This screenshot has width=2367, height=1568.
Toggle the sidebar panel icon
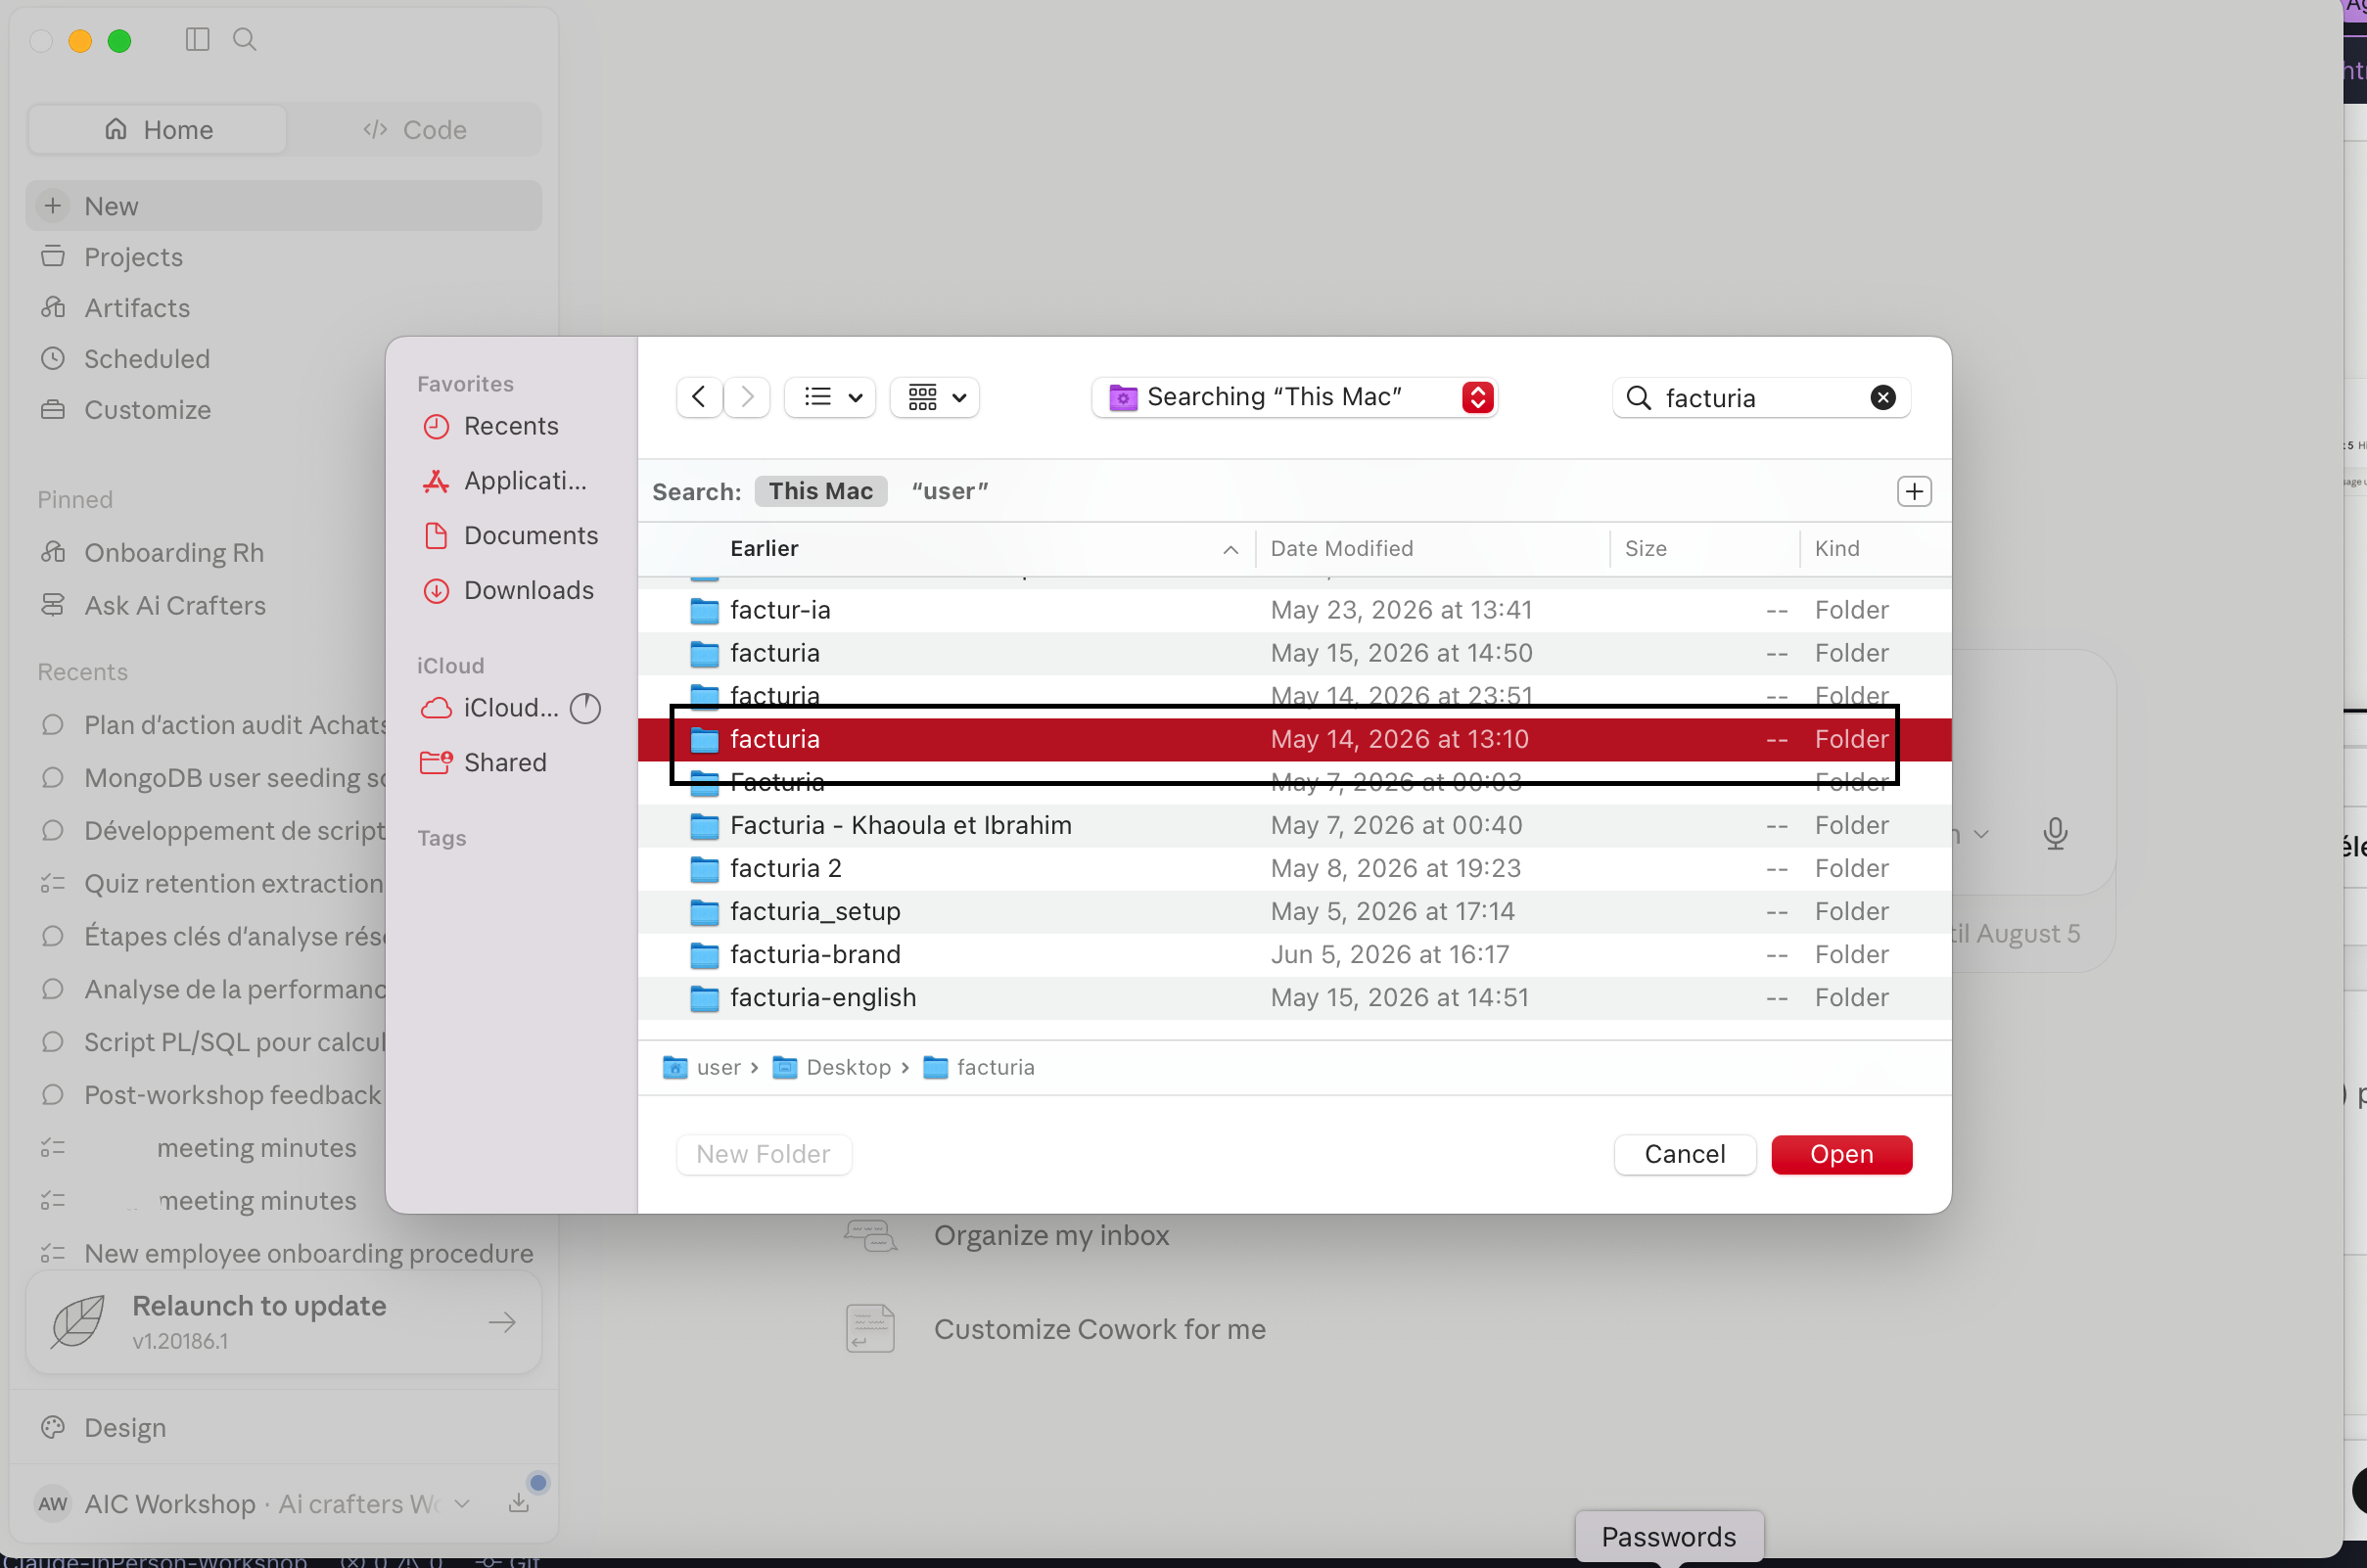click(197, 40)
